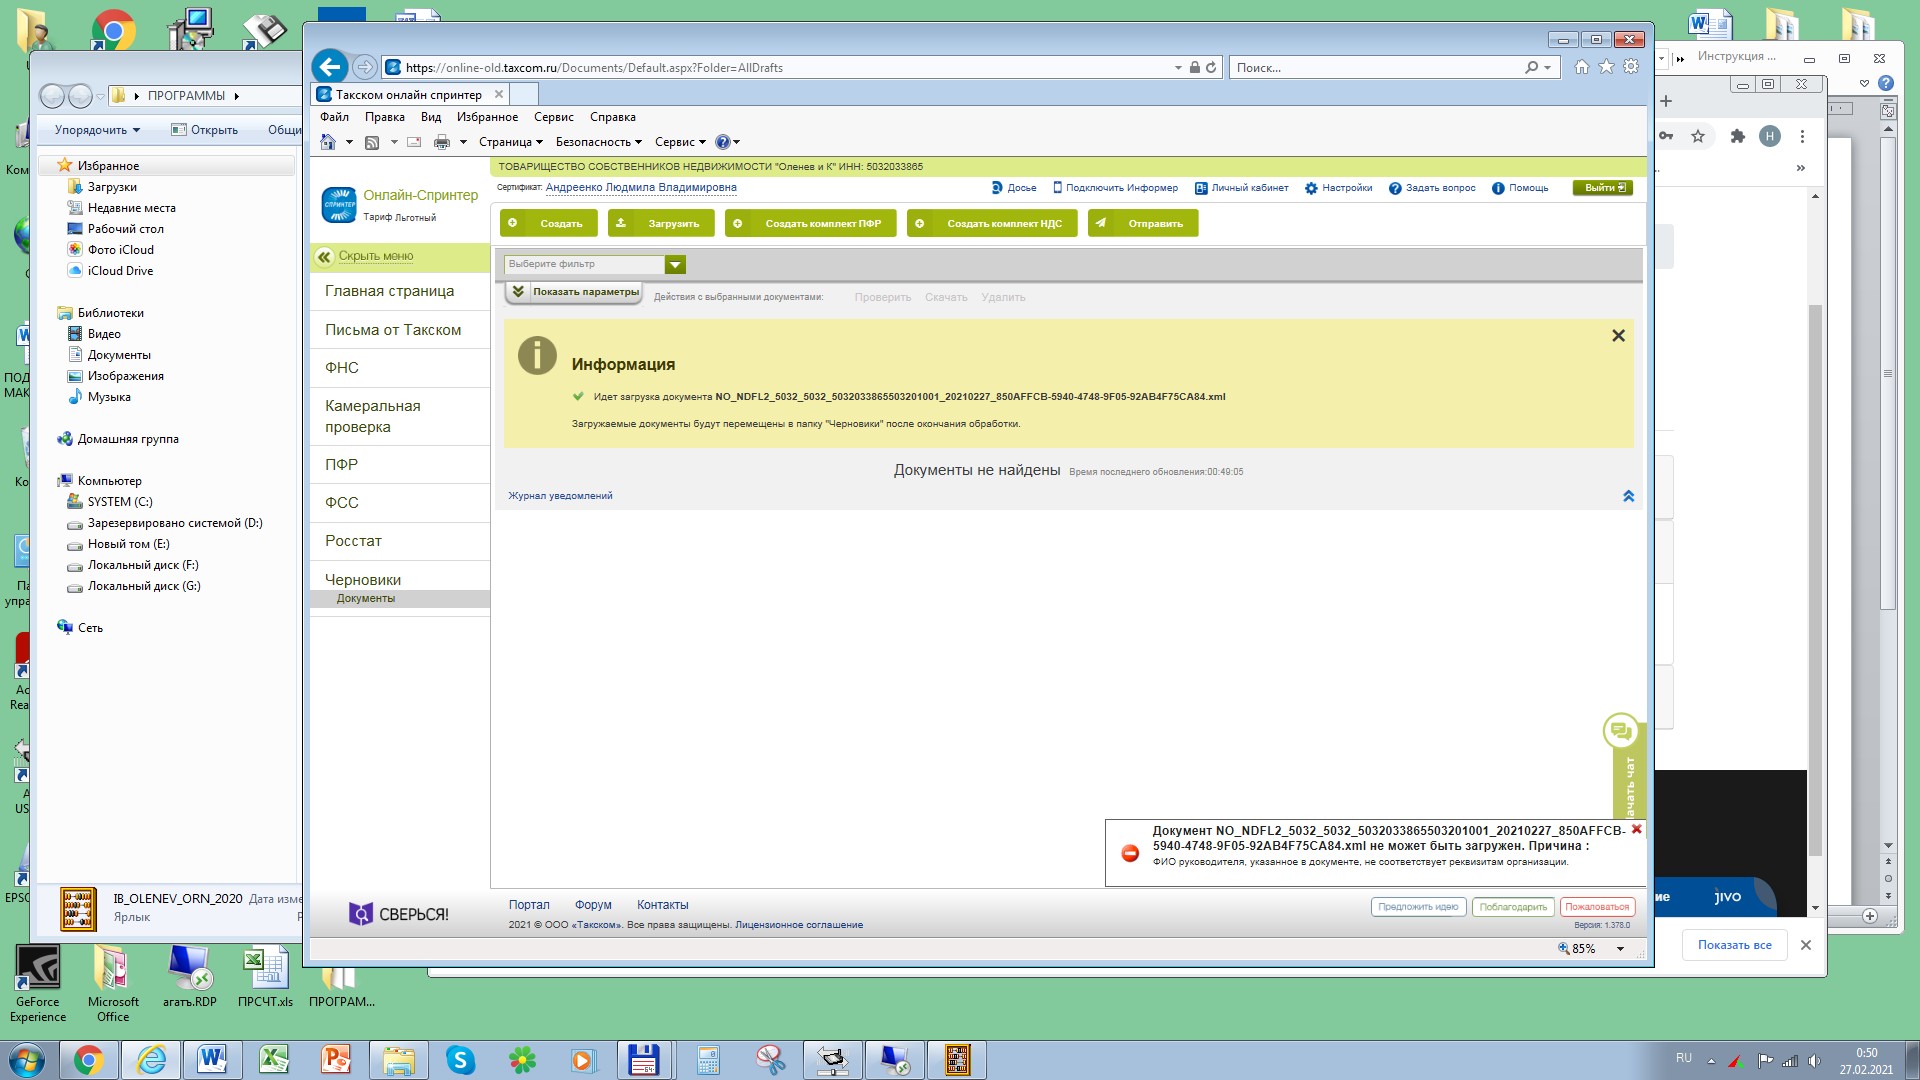The height and width of the screenshot is (1080, 1920).
Task: Open Skype from the taskbar
Action: click(460, 1060)
